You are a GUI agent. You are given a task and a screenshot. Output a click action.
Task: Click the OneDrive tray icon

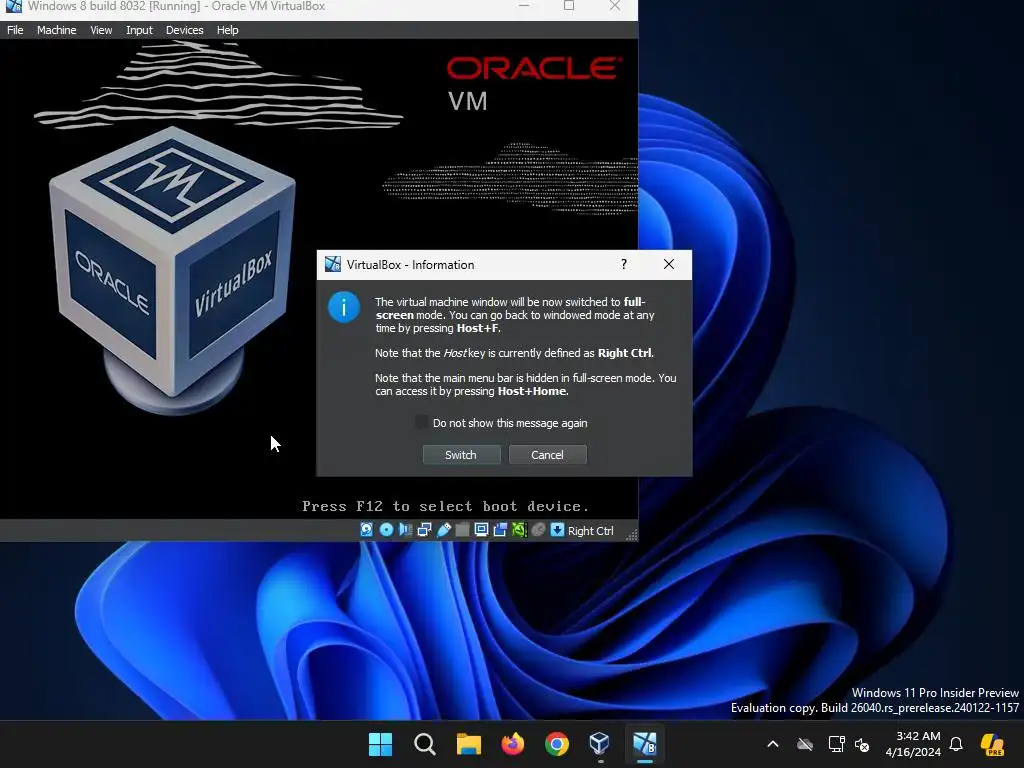(x=805, y=744)
